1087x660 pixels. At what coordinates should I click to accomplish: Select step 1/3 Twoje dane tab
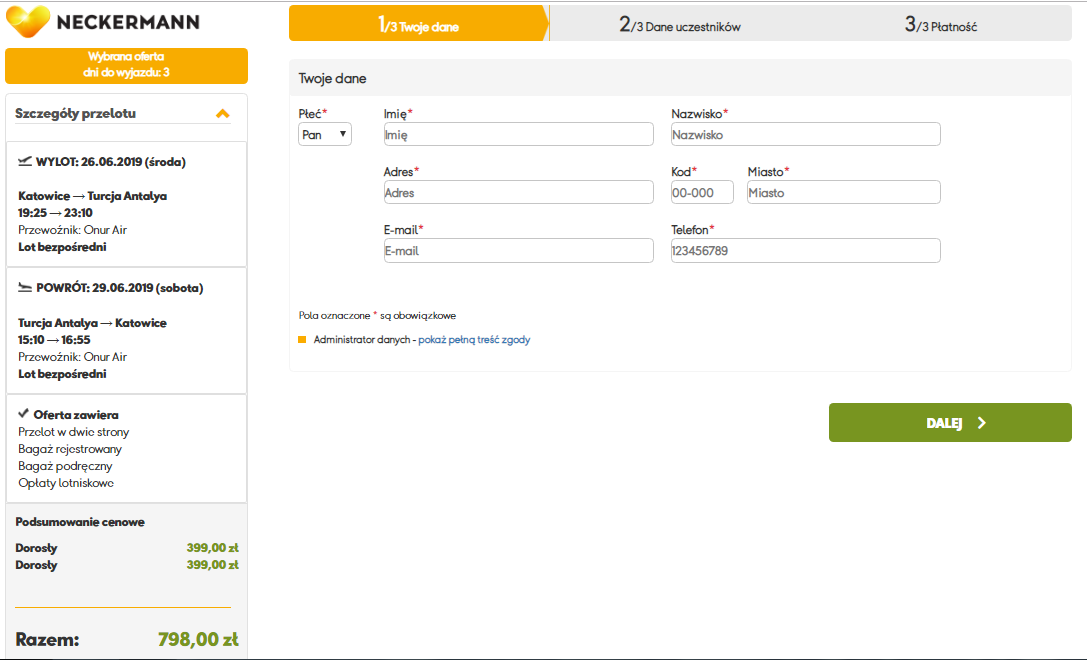click(x=419, y=24)
